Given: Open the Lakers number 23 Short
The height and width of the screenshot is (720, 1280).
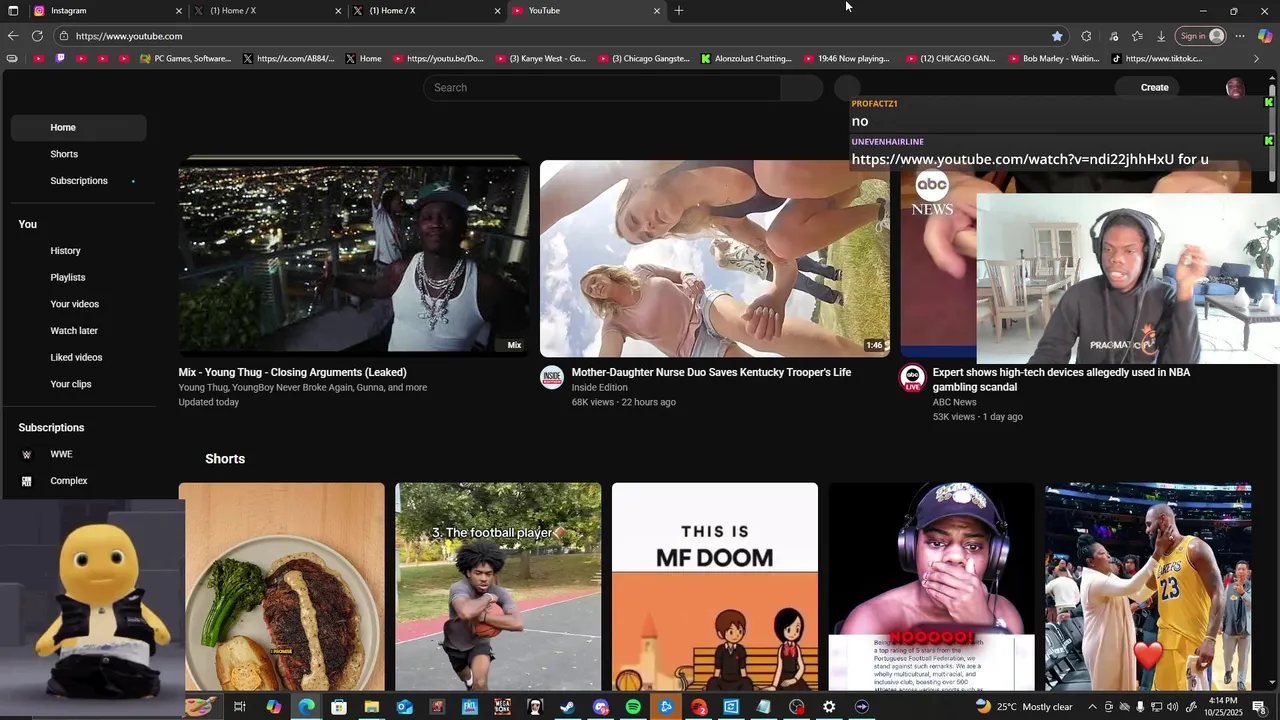Looking at the screenshot, I should 1148,587.
